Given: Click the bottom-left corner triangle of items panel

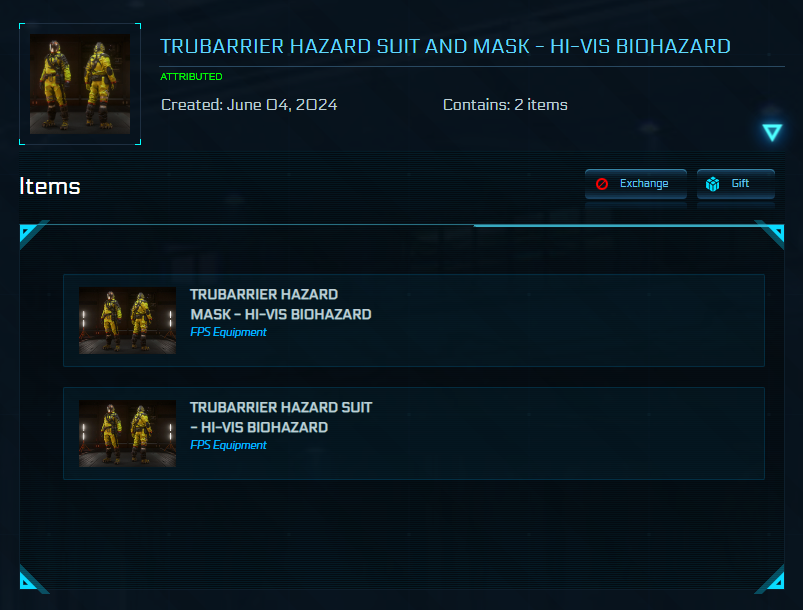Looking at the screenshot, I should coord(30,580).
